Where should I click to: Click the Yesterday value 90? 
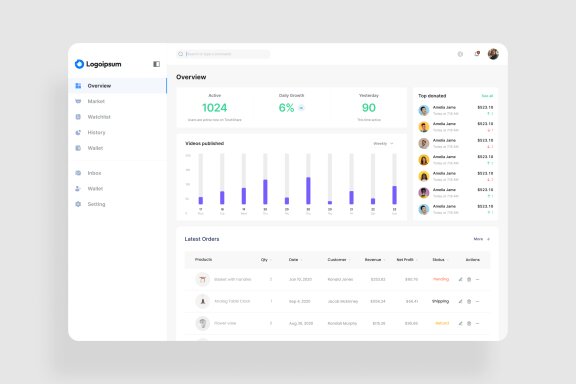[369, 108]
